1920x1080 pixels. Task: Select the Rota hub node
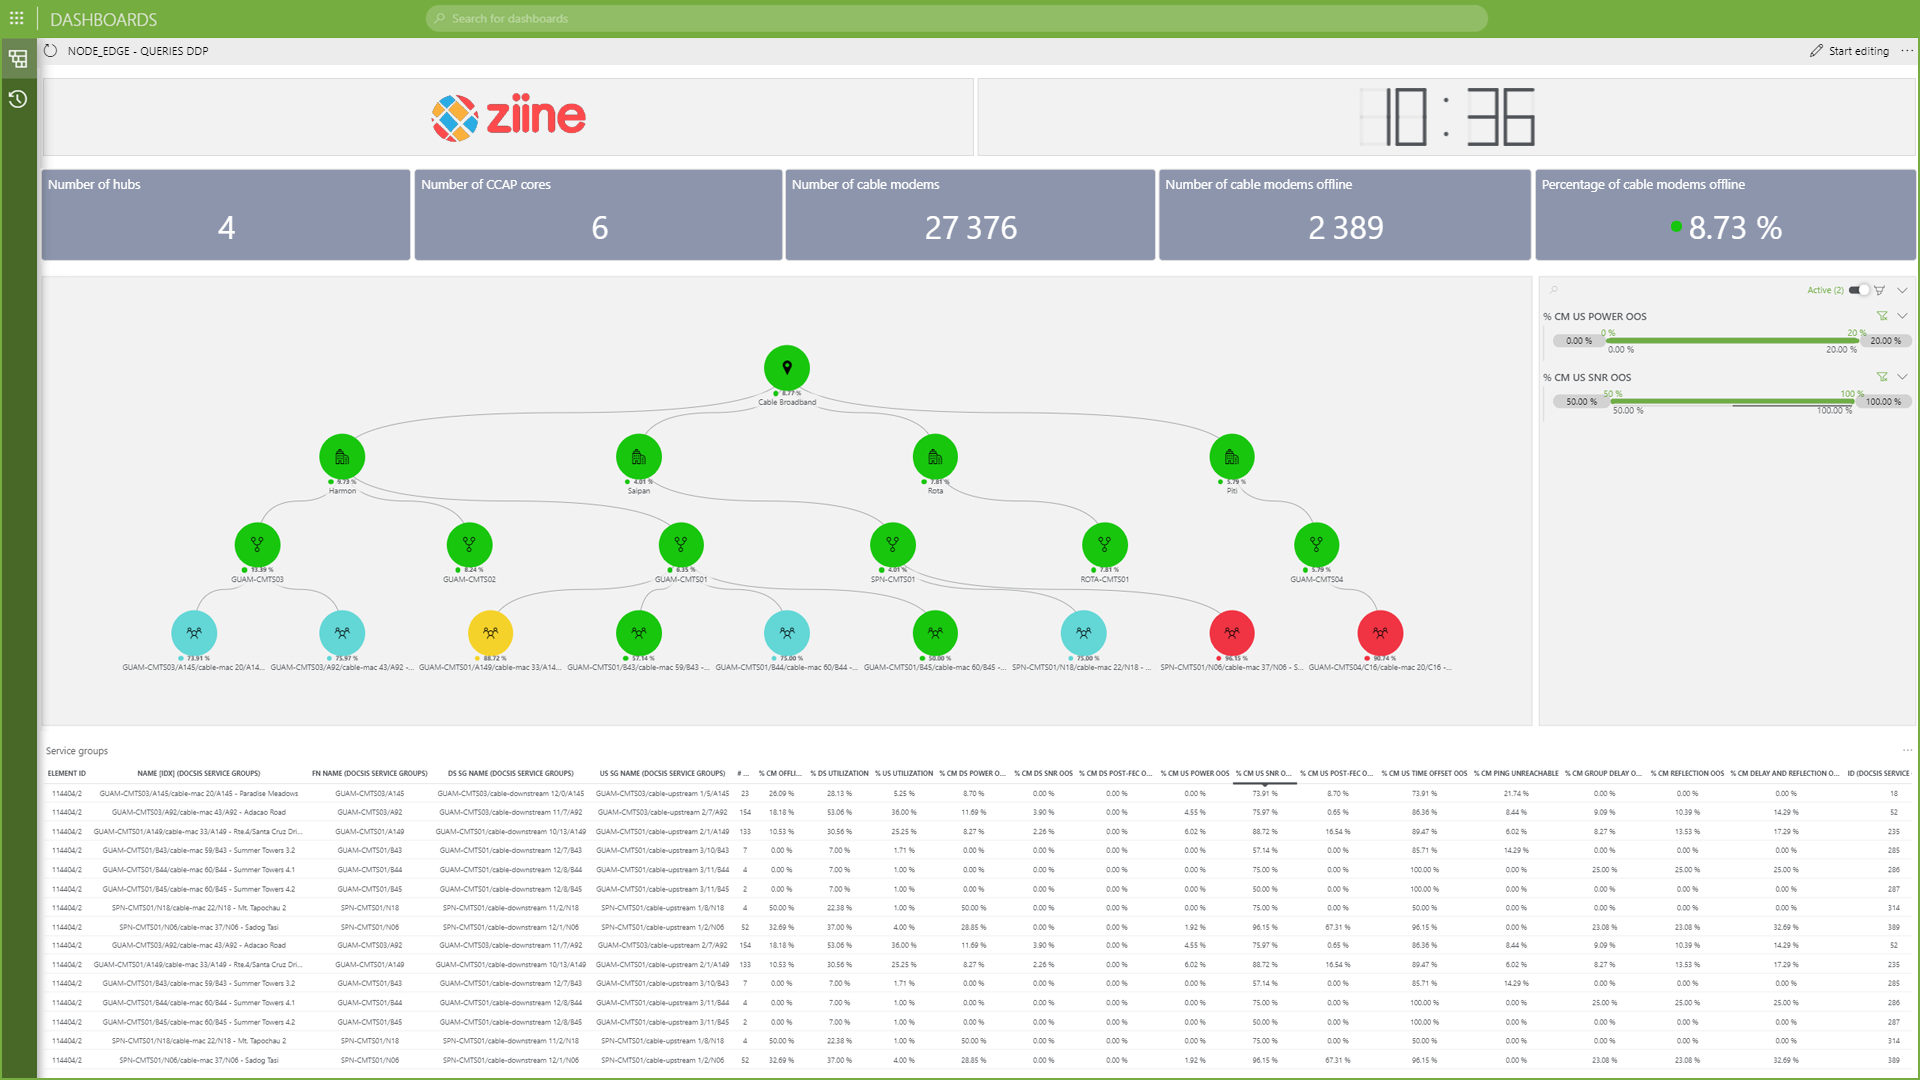point(935,457)
